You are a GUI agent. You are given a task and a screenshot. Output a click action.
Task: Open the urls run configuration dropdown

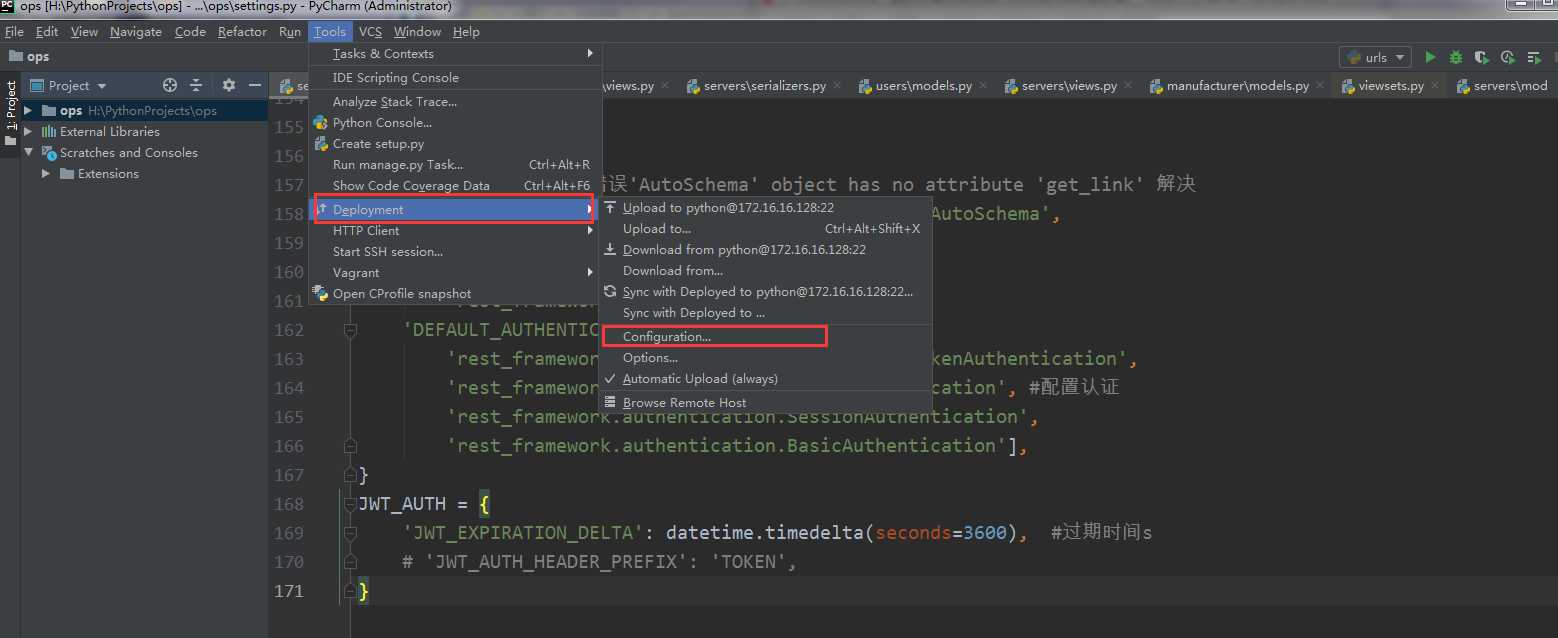[1376, 58]
